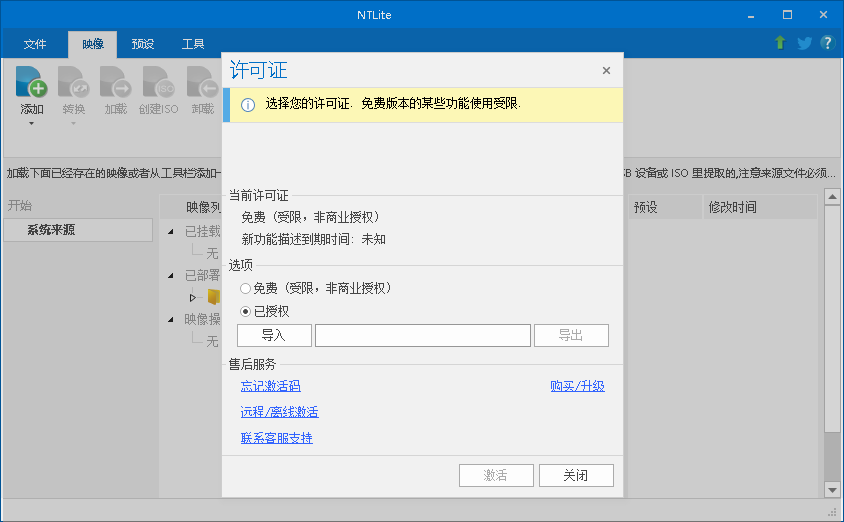Image resolution: width=844 pixels, height=522 pixels.
Task: Click the yellow folder icon in image tree
Action: (214, 297)
